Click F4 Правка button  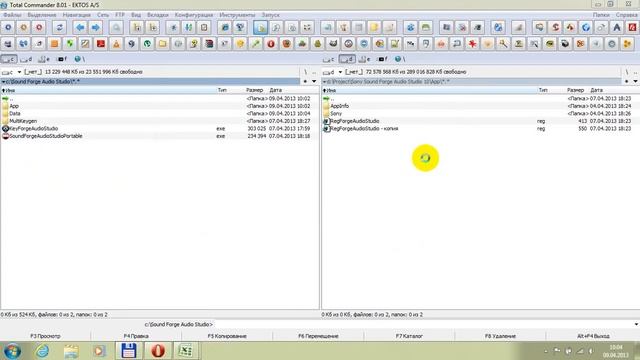[x=136, y=336]
